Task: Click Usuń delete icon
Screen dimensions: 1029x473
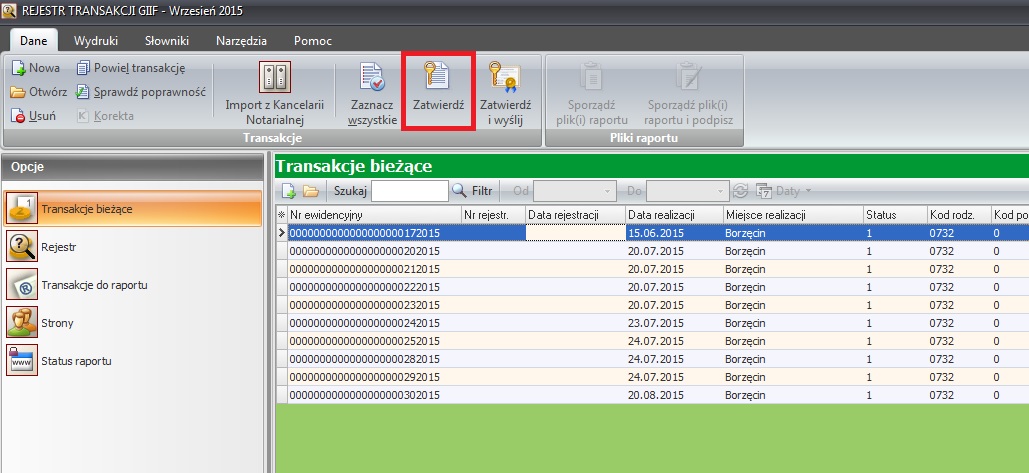Action: pyautogui.click(x=34, y=116)
